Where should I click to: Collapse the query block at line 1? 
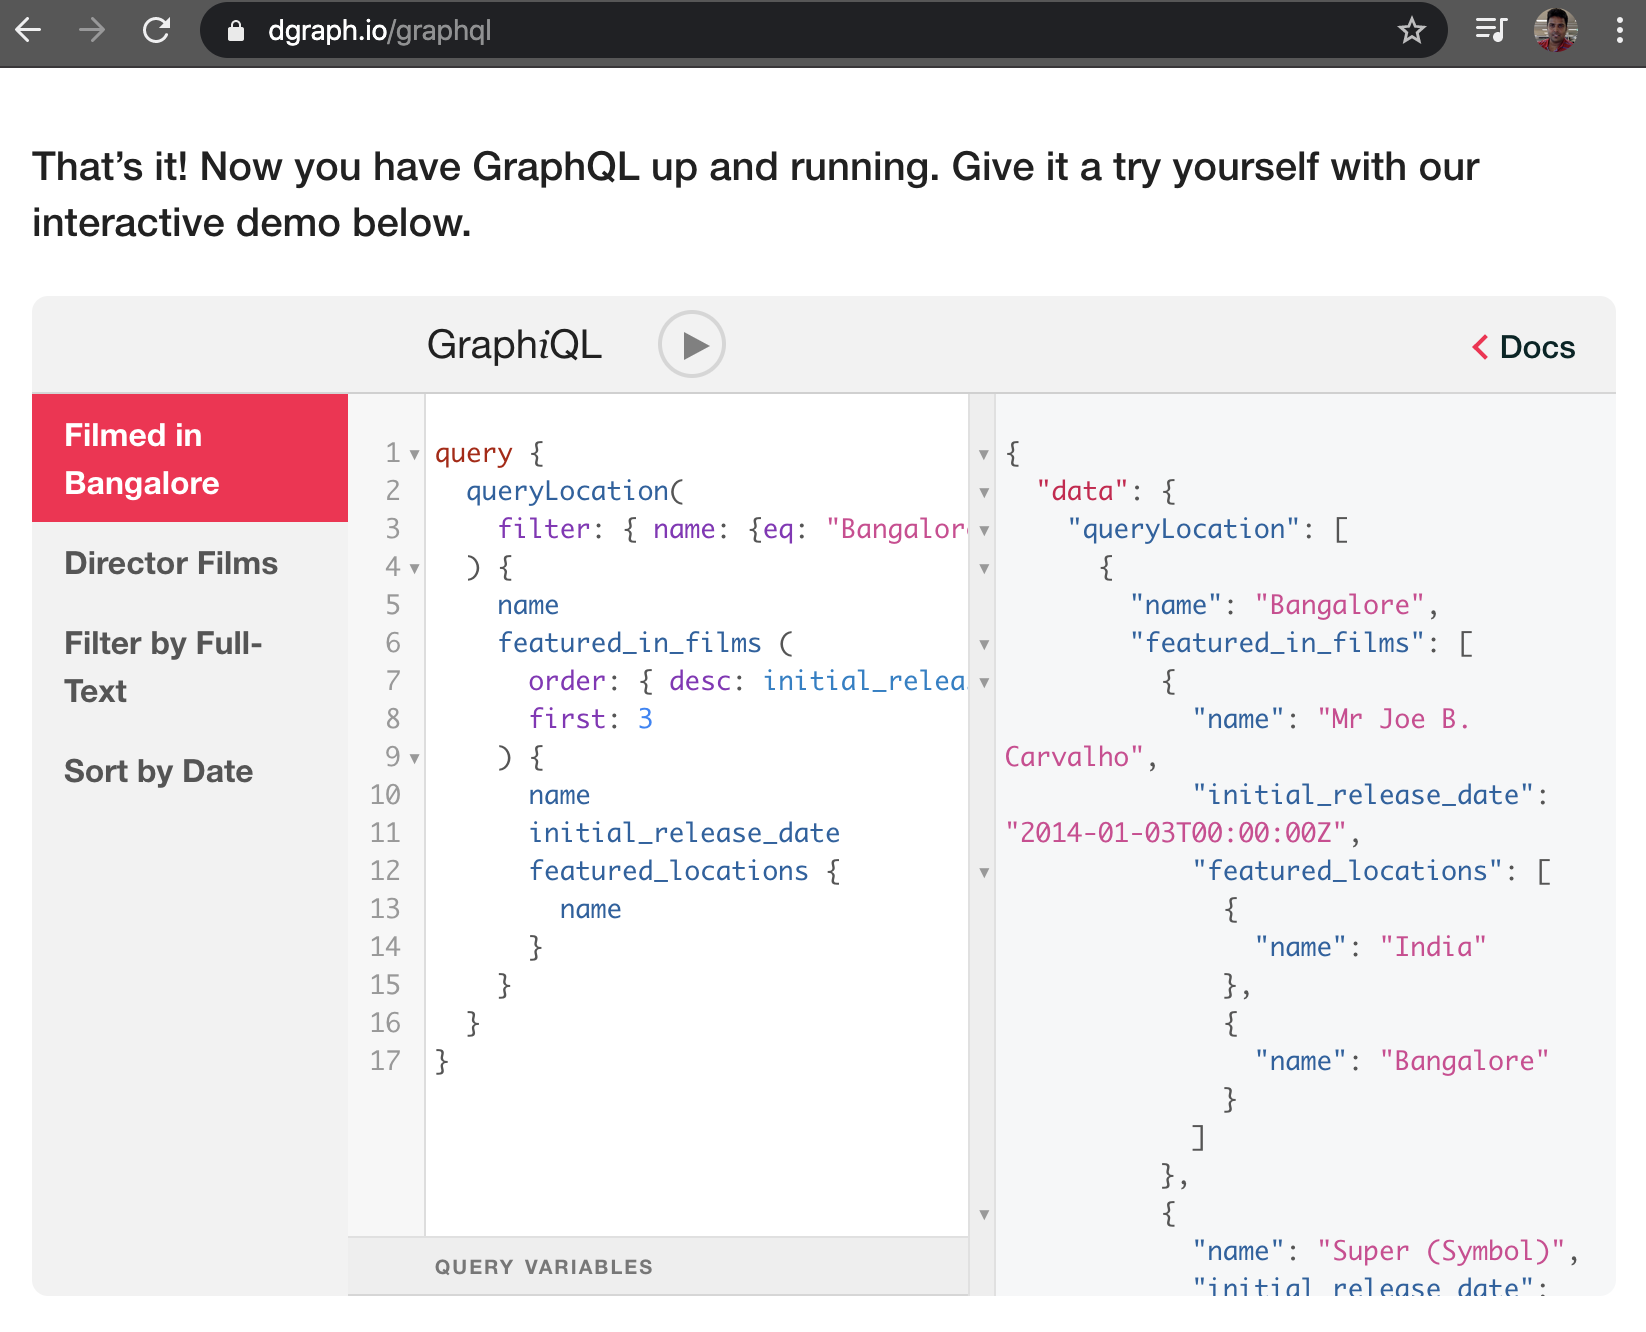(x=414, y=455)
